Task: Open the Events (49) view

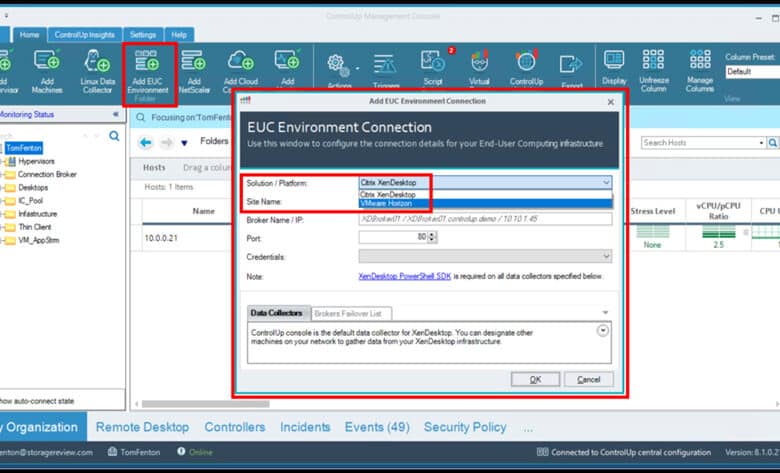Action: (x=377, y=427)
